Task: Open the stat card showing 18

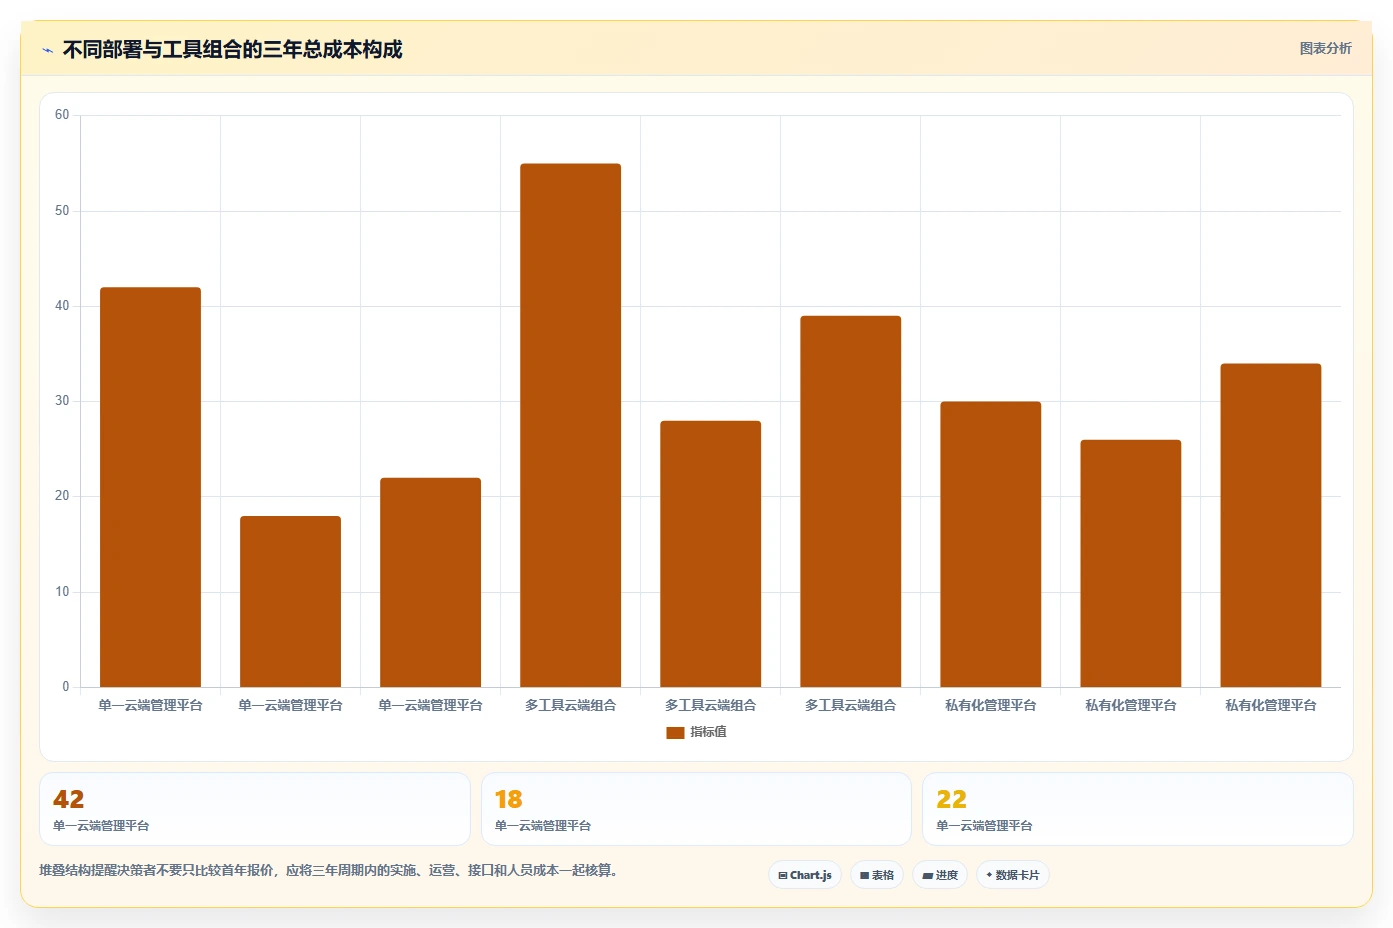Action: click(x=696, y=809)
